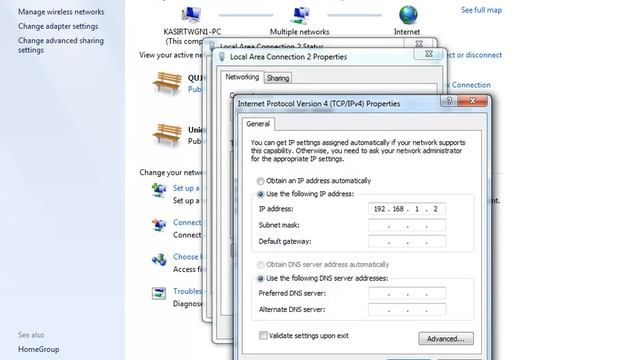
Task: Close the Local Area Connection 2 Status window
Action: click(419, 43)
